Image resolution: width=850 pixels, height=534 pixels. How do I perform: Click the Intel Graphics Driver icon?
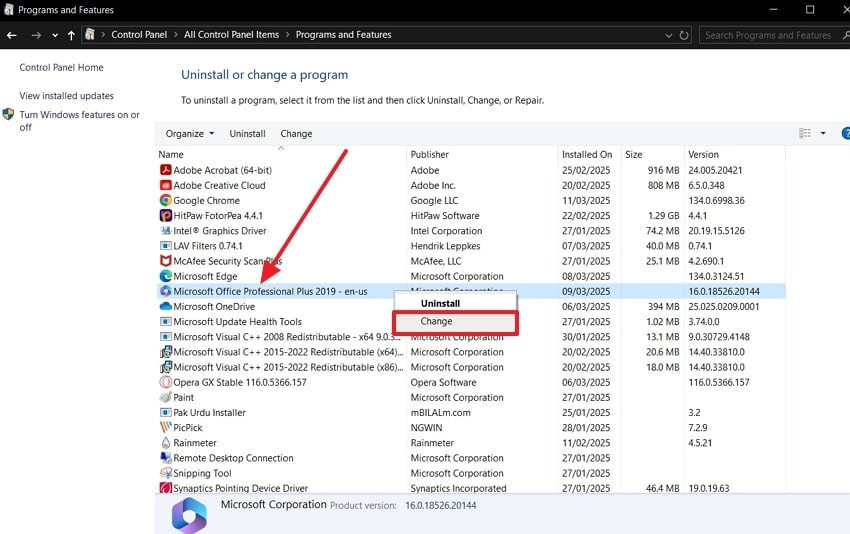[166, 231]
